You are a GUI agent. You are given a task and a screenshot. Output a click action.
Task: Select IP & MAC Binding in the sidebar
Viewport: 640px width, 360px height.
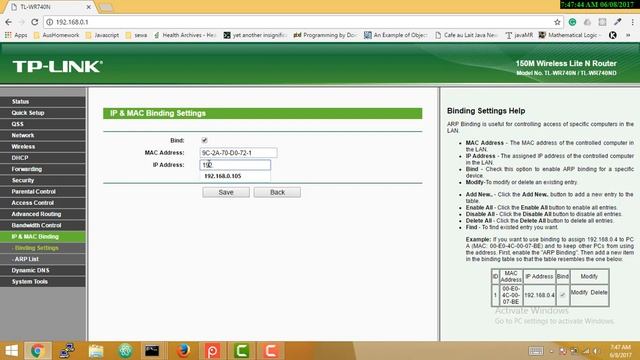click(43, 237)
